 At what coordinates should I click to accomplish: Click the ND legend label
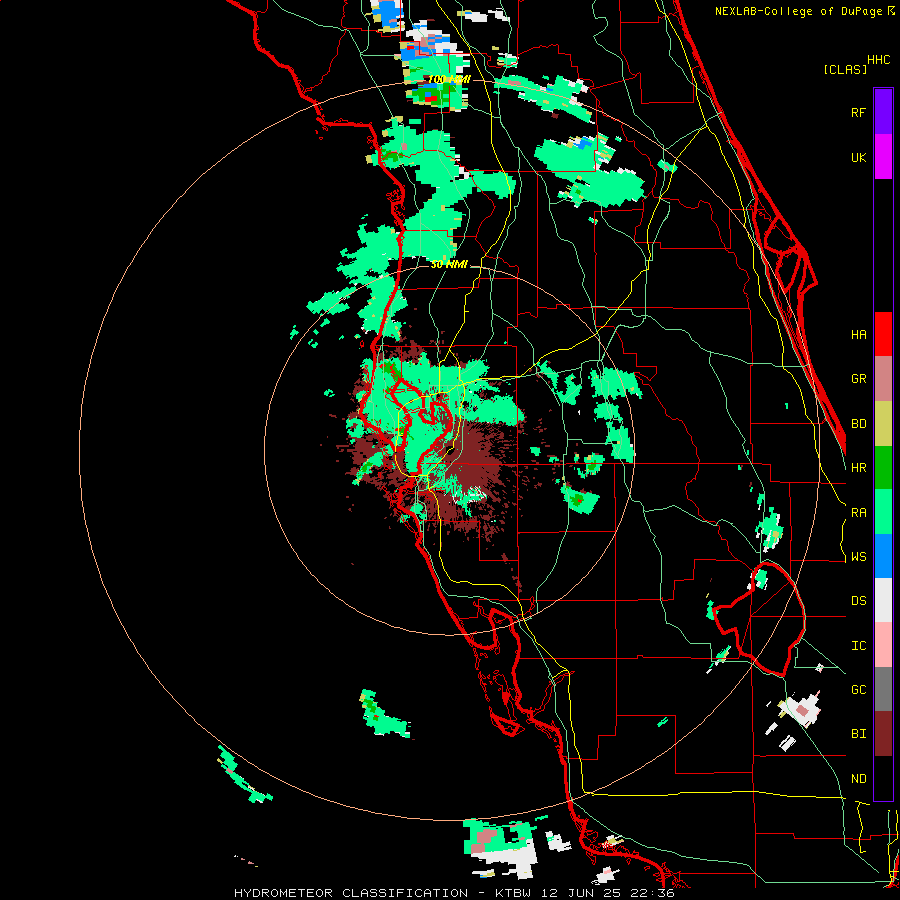tap(858, 779)
